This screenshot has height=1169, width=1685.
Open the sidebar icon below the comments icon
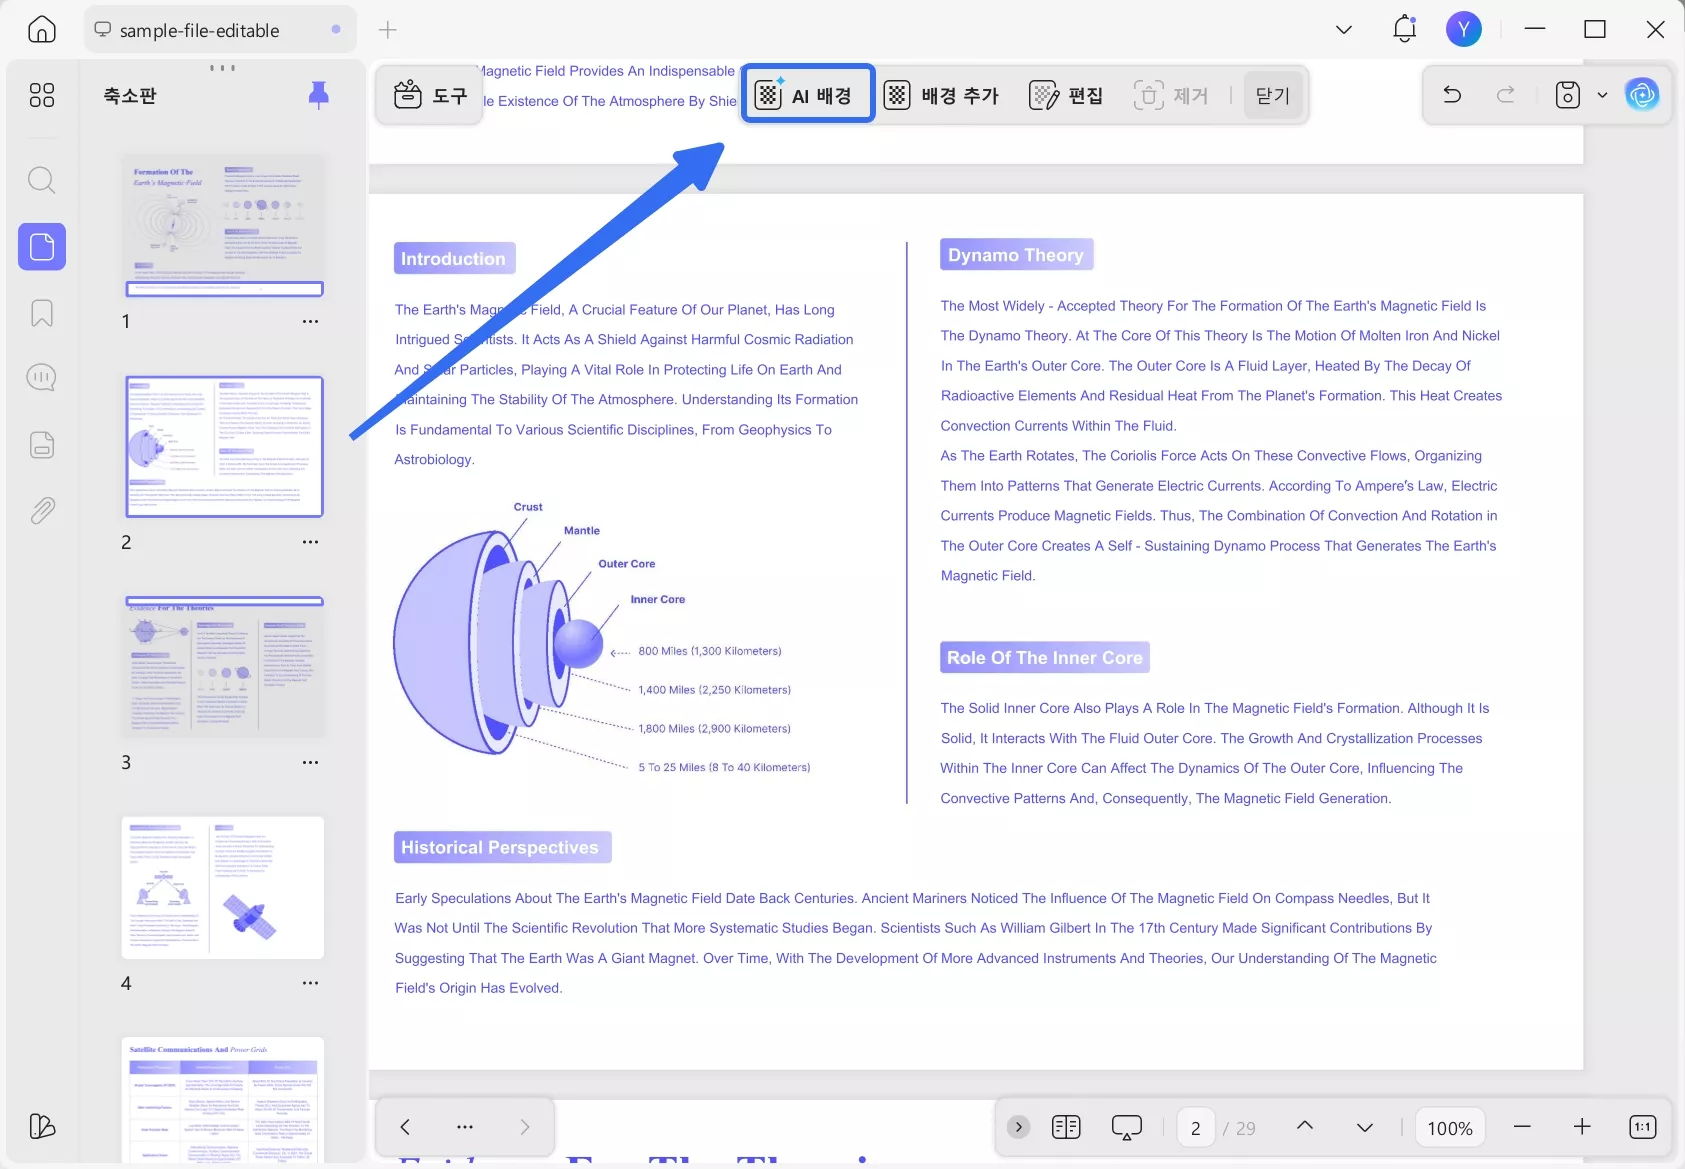(42, 445)
